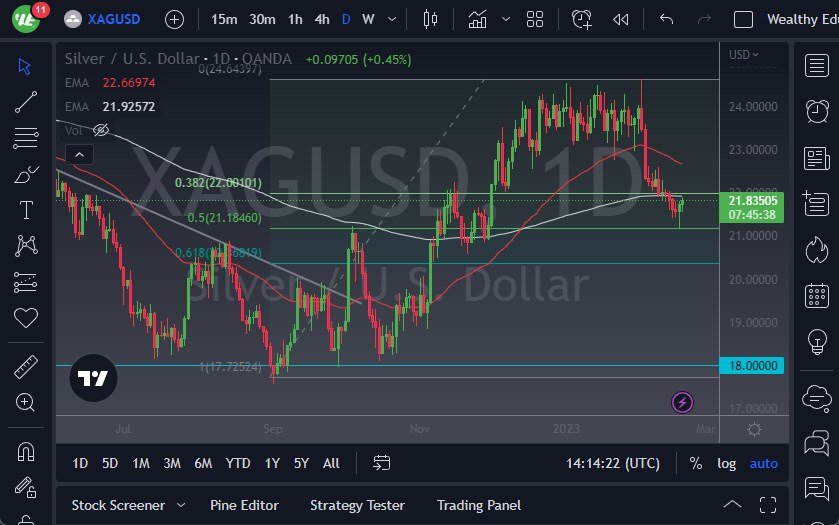Open timezone menu at 14:14:22 (UTC)
Screen dimensions: 839x525
[x=613, y=463]
